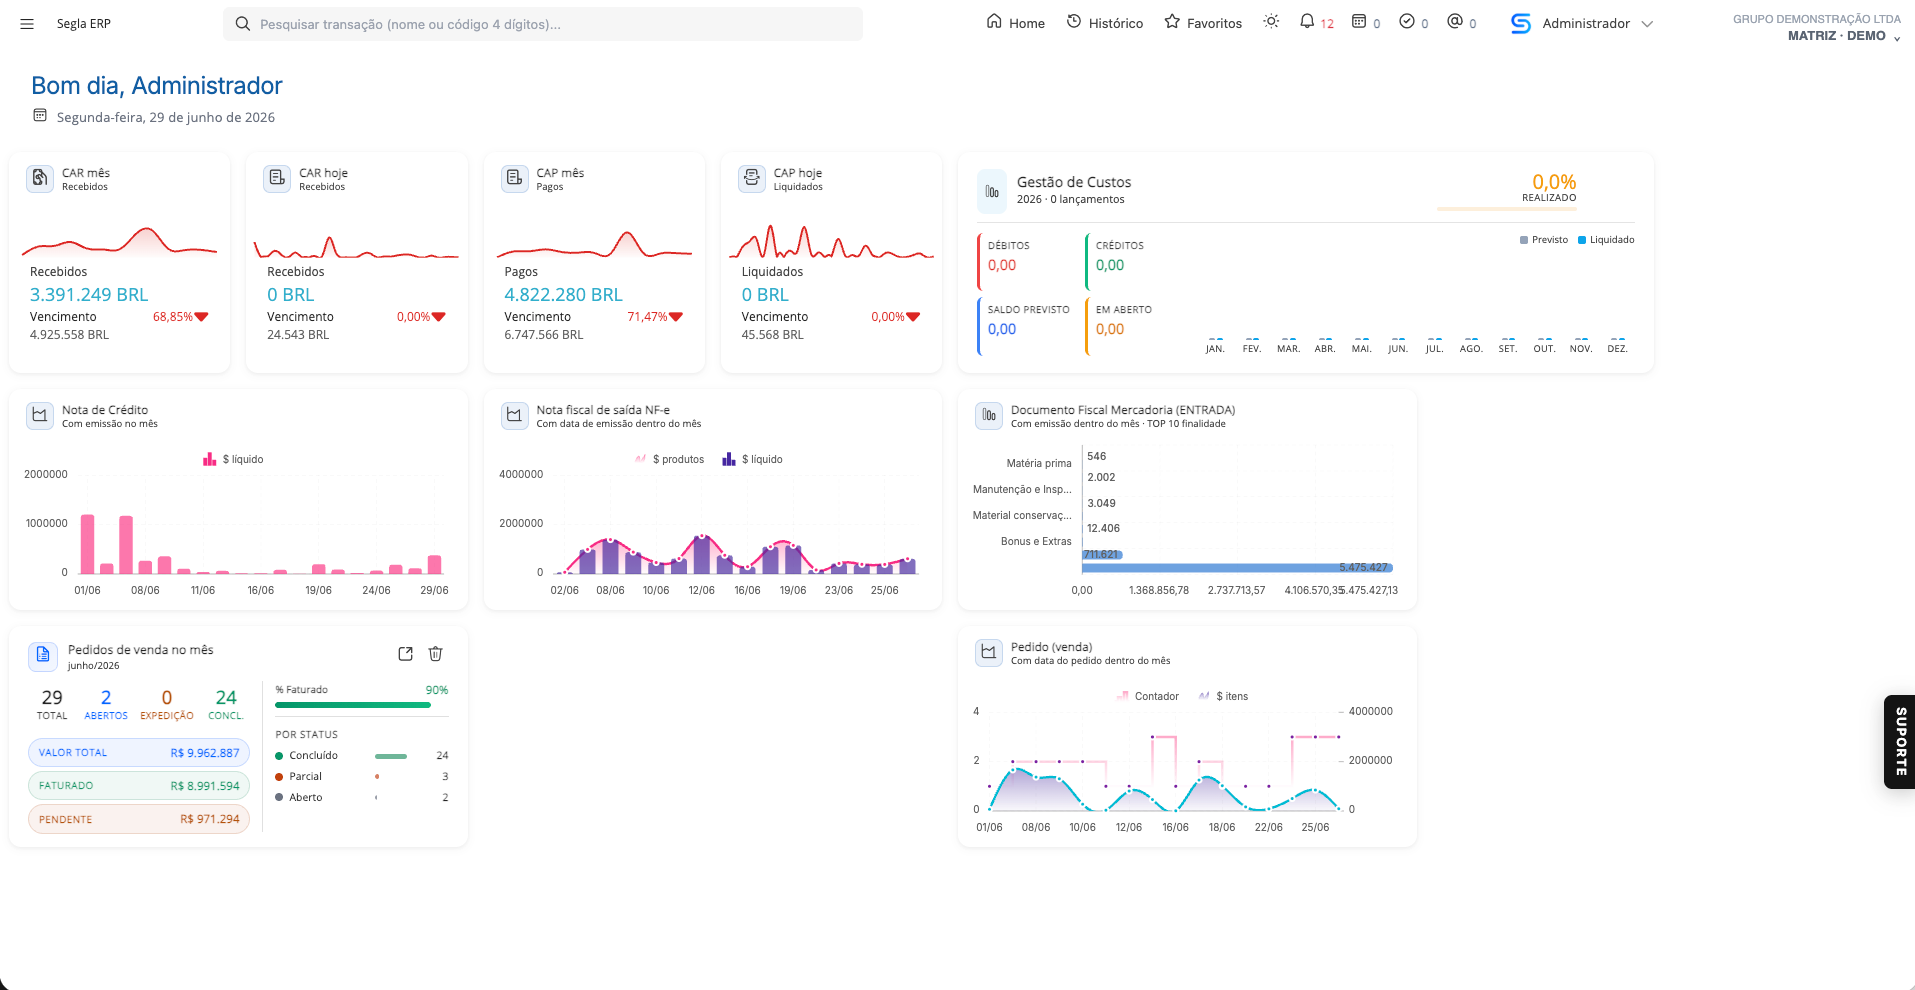Click the 71,47% variation in CAP mês
The height and width of the screenshot is (990, 1915).
click(x=655, y=316)
